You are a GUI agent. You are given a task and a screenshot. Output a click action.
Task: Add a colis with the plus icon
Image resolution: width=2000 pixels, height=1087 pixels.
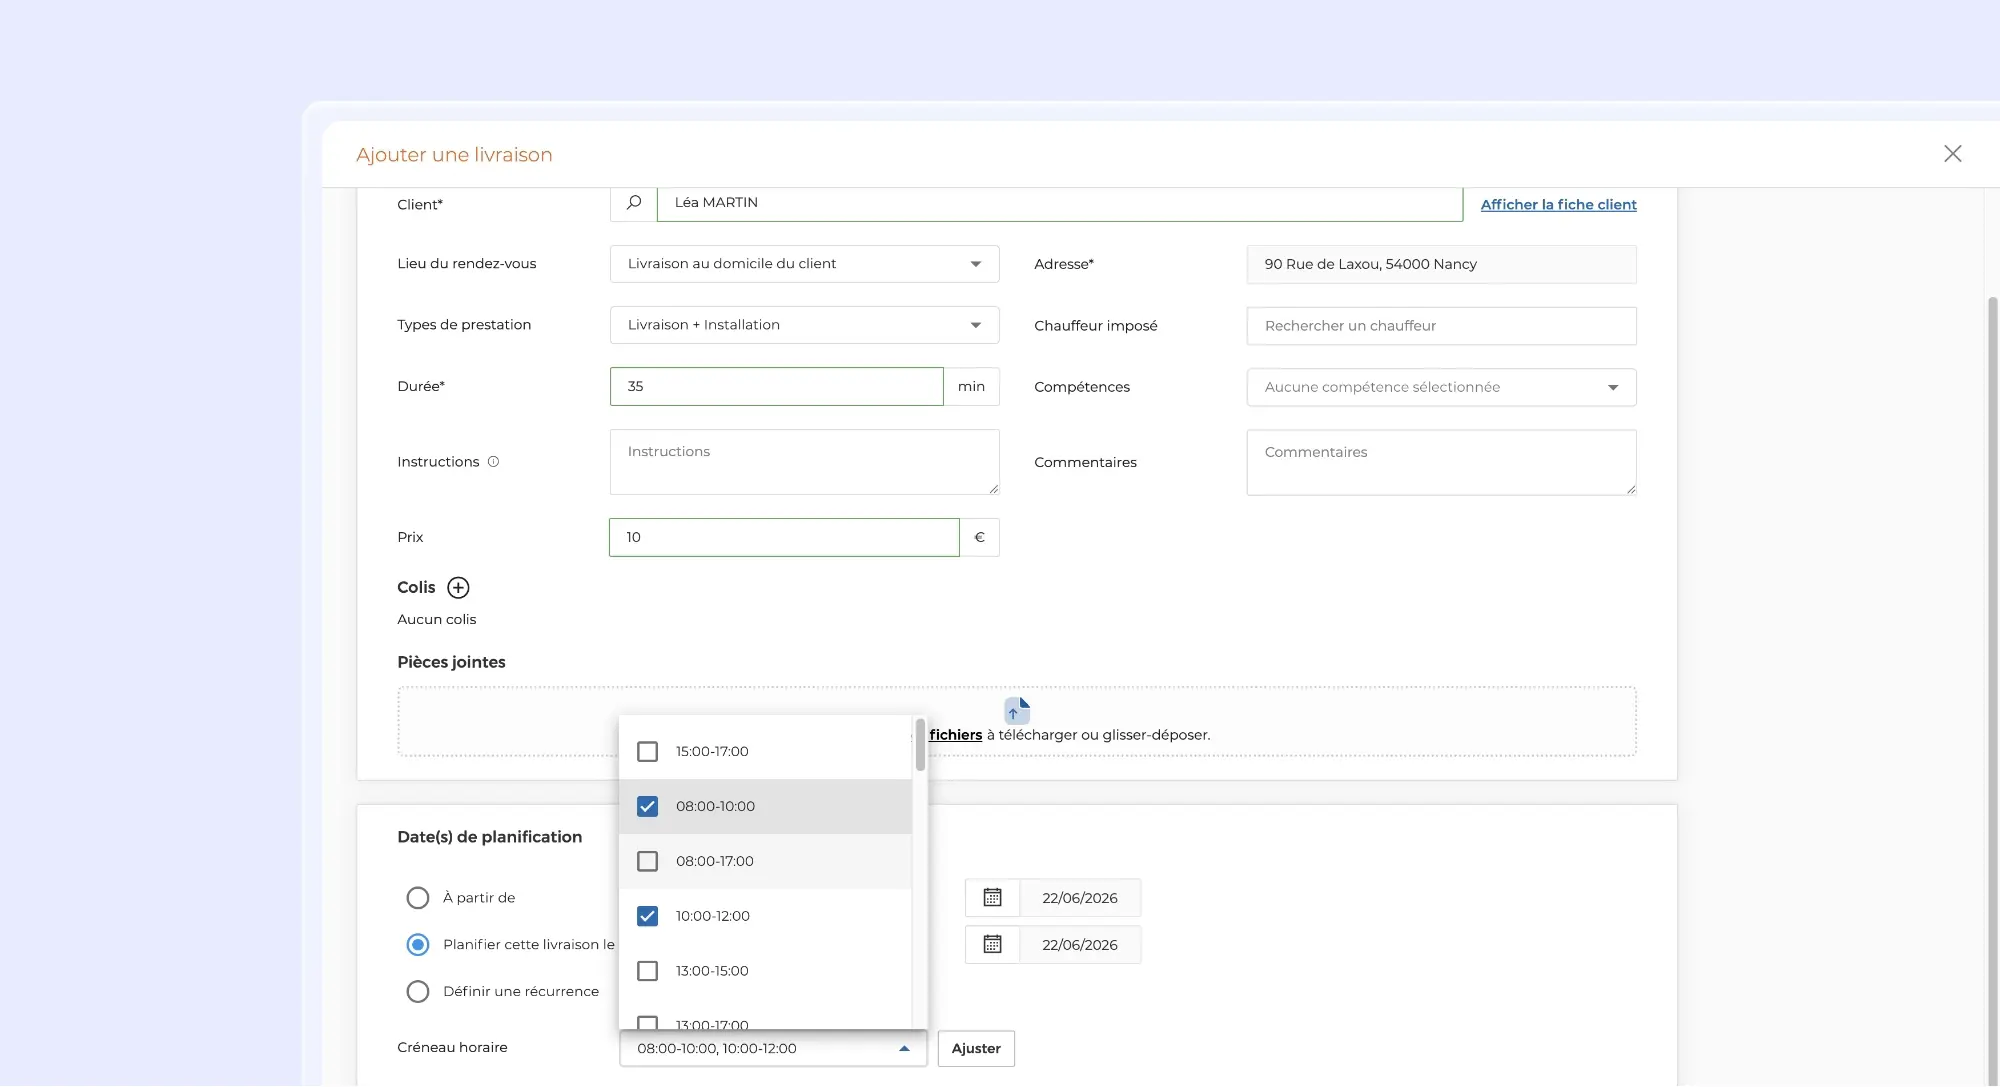458,588
